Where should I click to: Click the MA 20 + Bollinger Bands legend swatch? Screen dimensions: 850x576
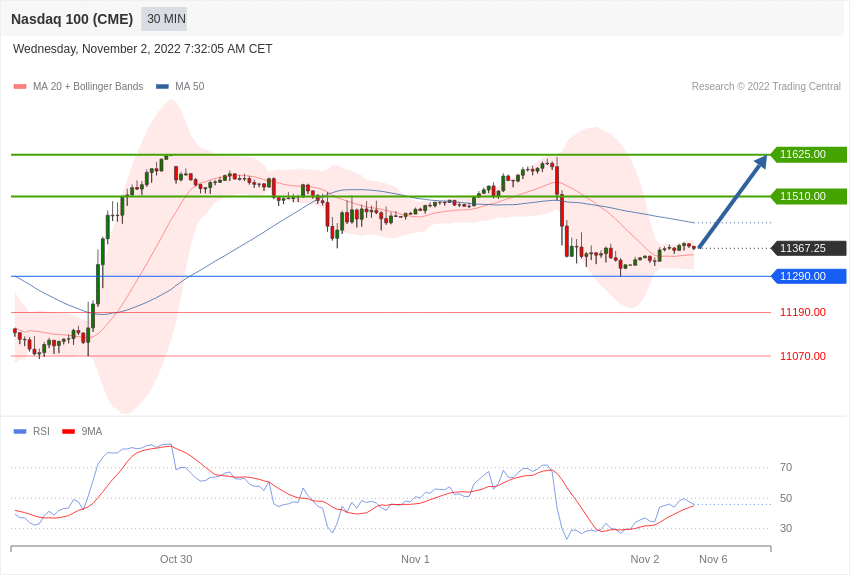click(x=20, y=87)
